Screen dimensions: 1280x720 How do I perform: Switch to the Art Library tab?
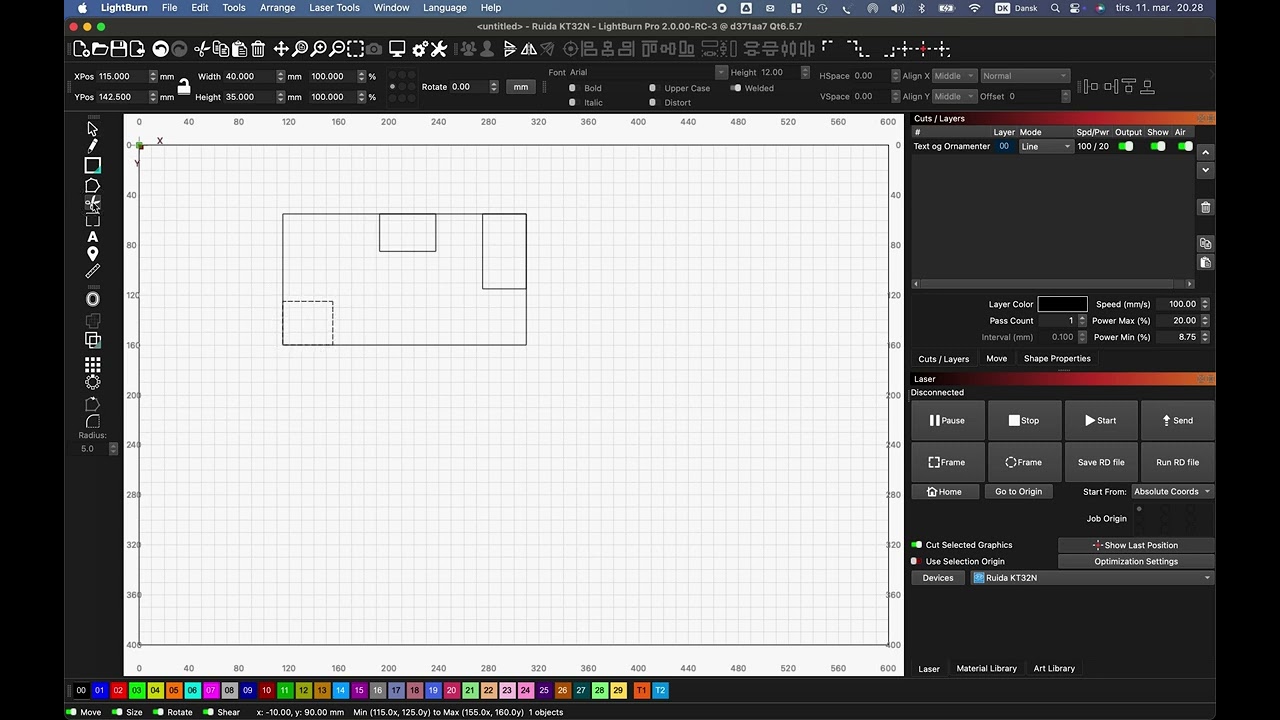pyautogui.click(x=1054, y=668)
